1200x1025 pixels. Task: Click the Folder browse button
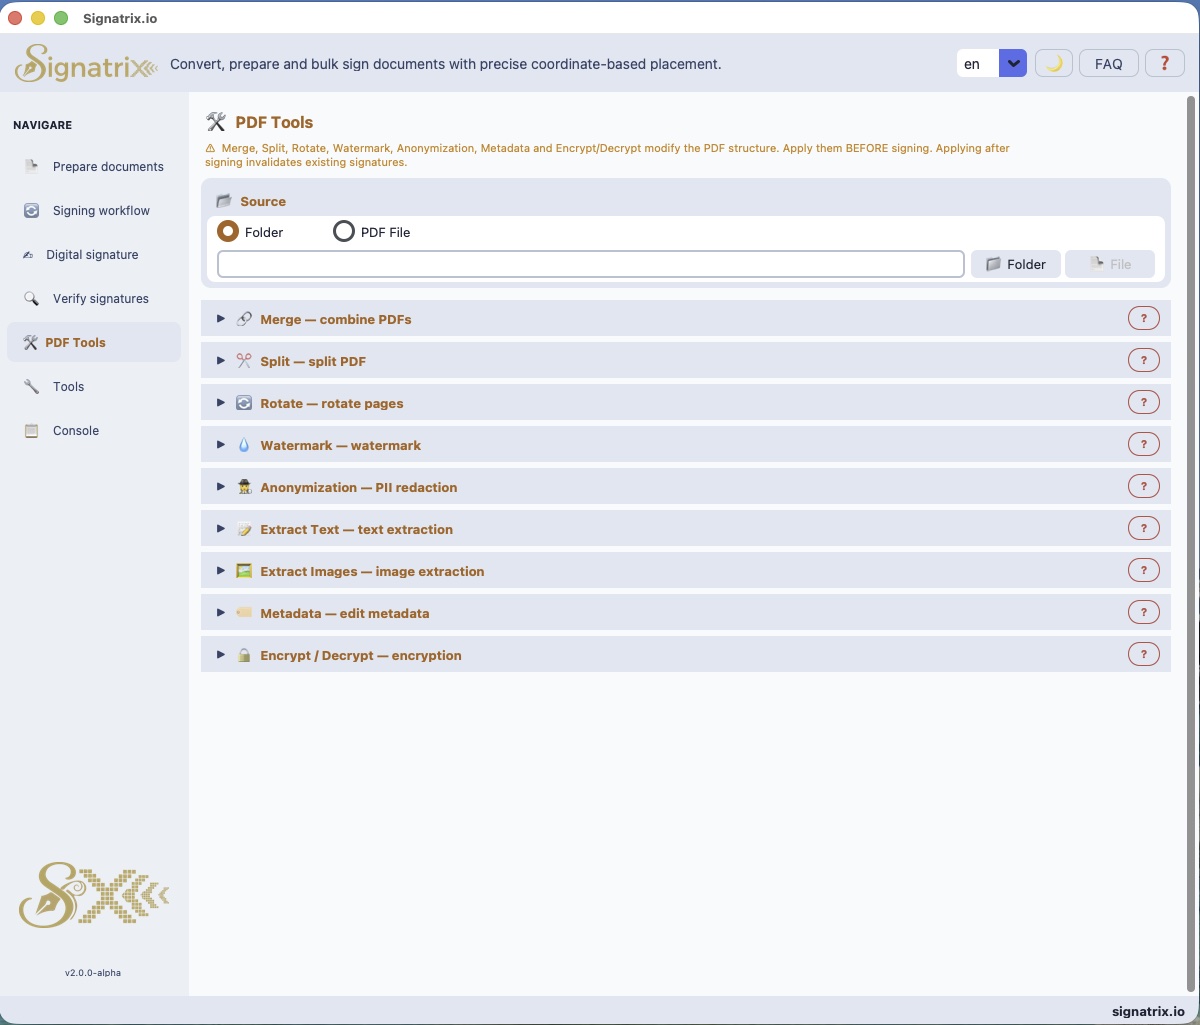coord(1015,264)
